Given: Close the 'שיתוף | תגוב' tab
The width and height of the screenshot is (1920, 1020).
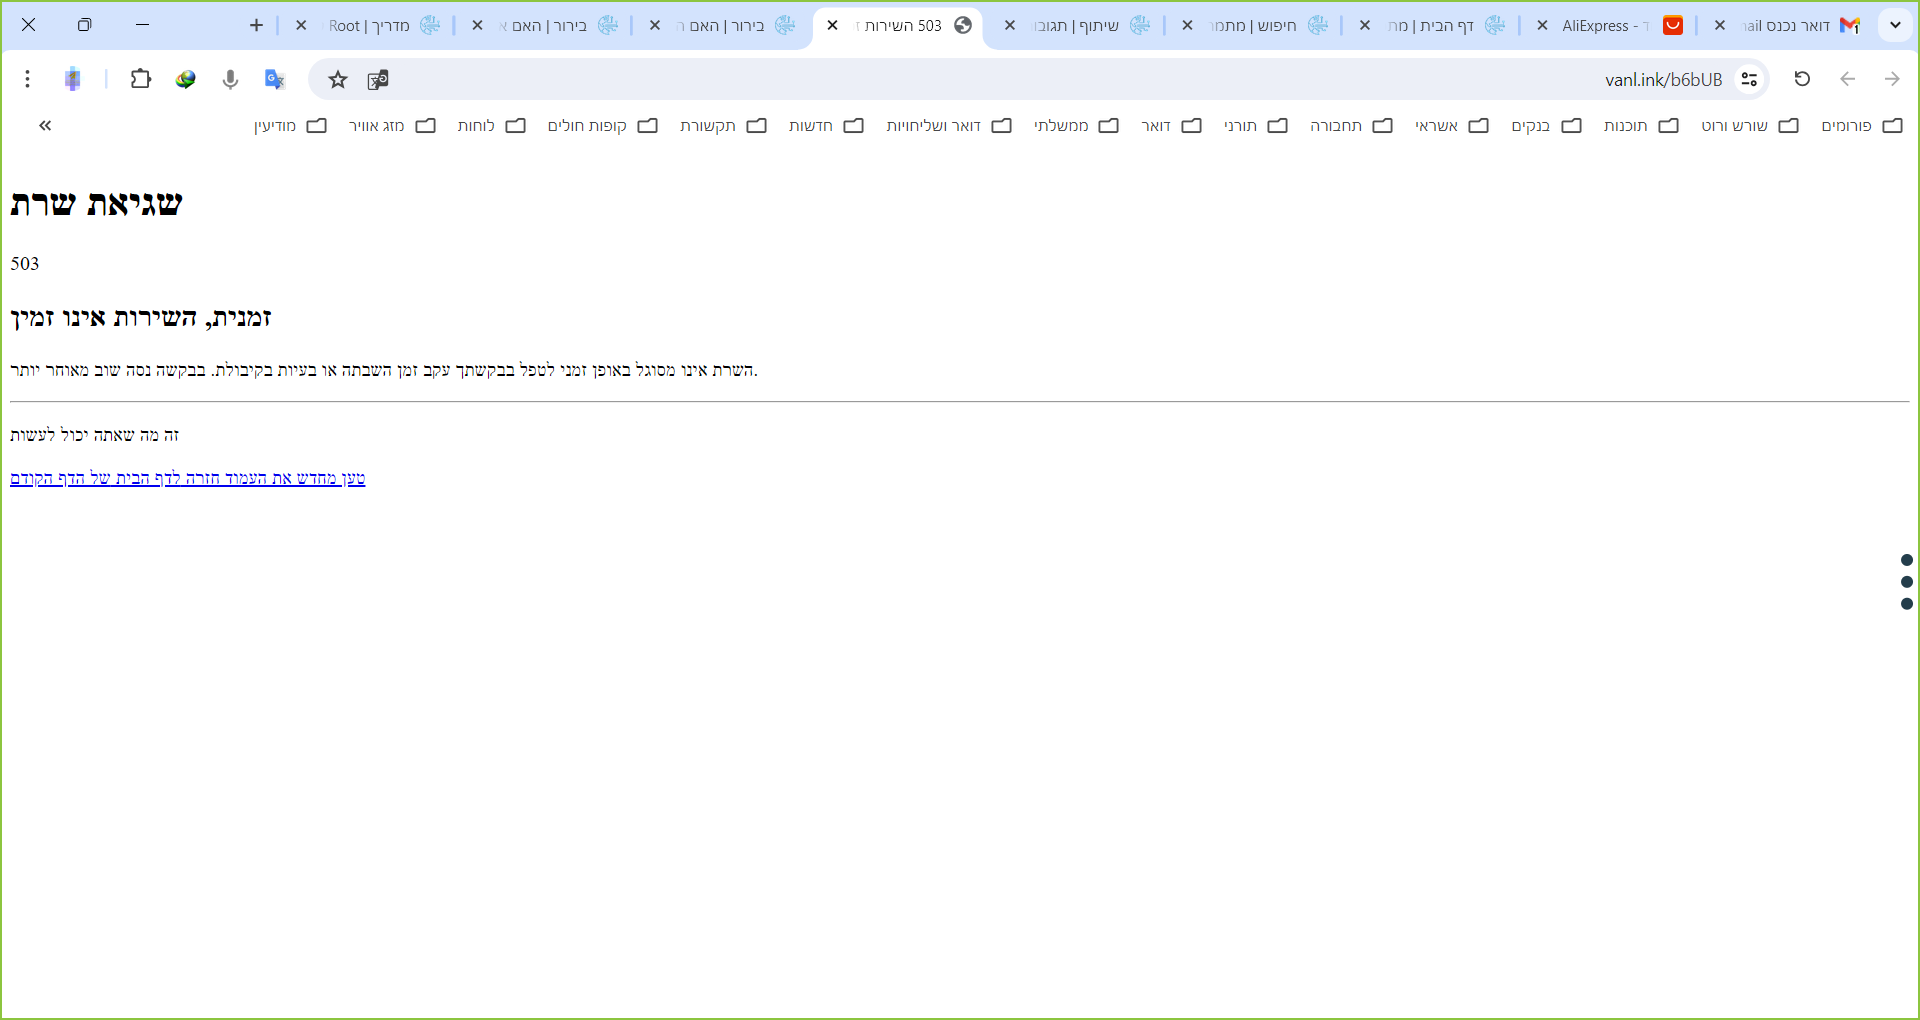Looking at the screenshot, I should coord(1009,26).
